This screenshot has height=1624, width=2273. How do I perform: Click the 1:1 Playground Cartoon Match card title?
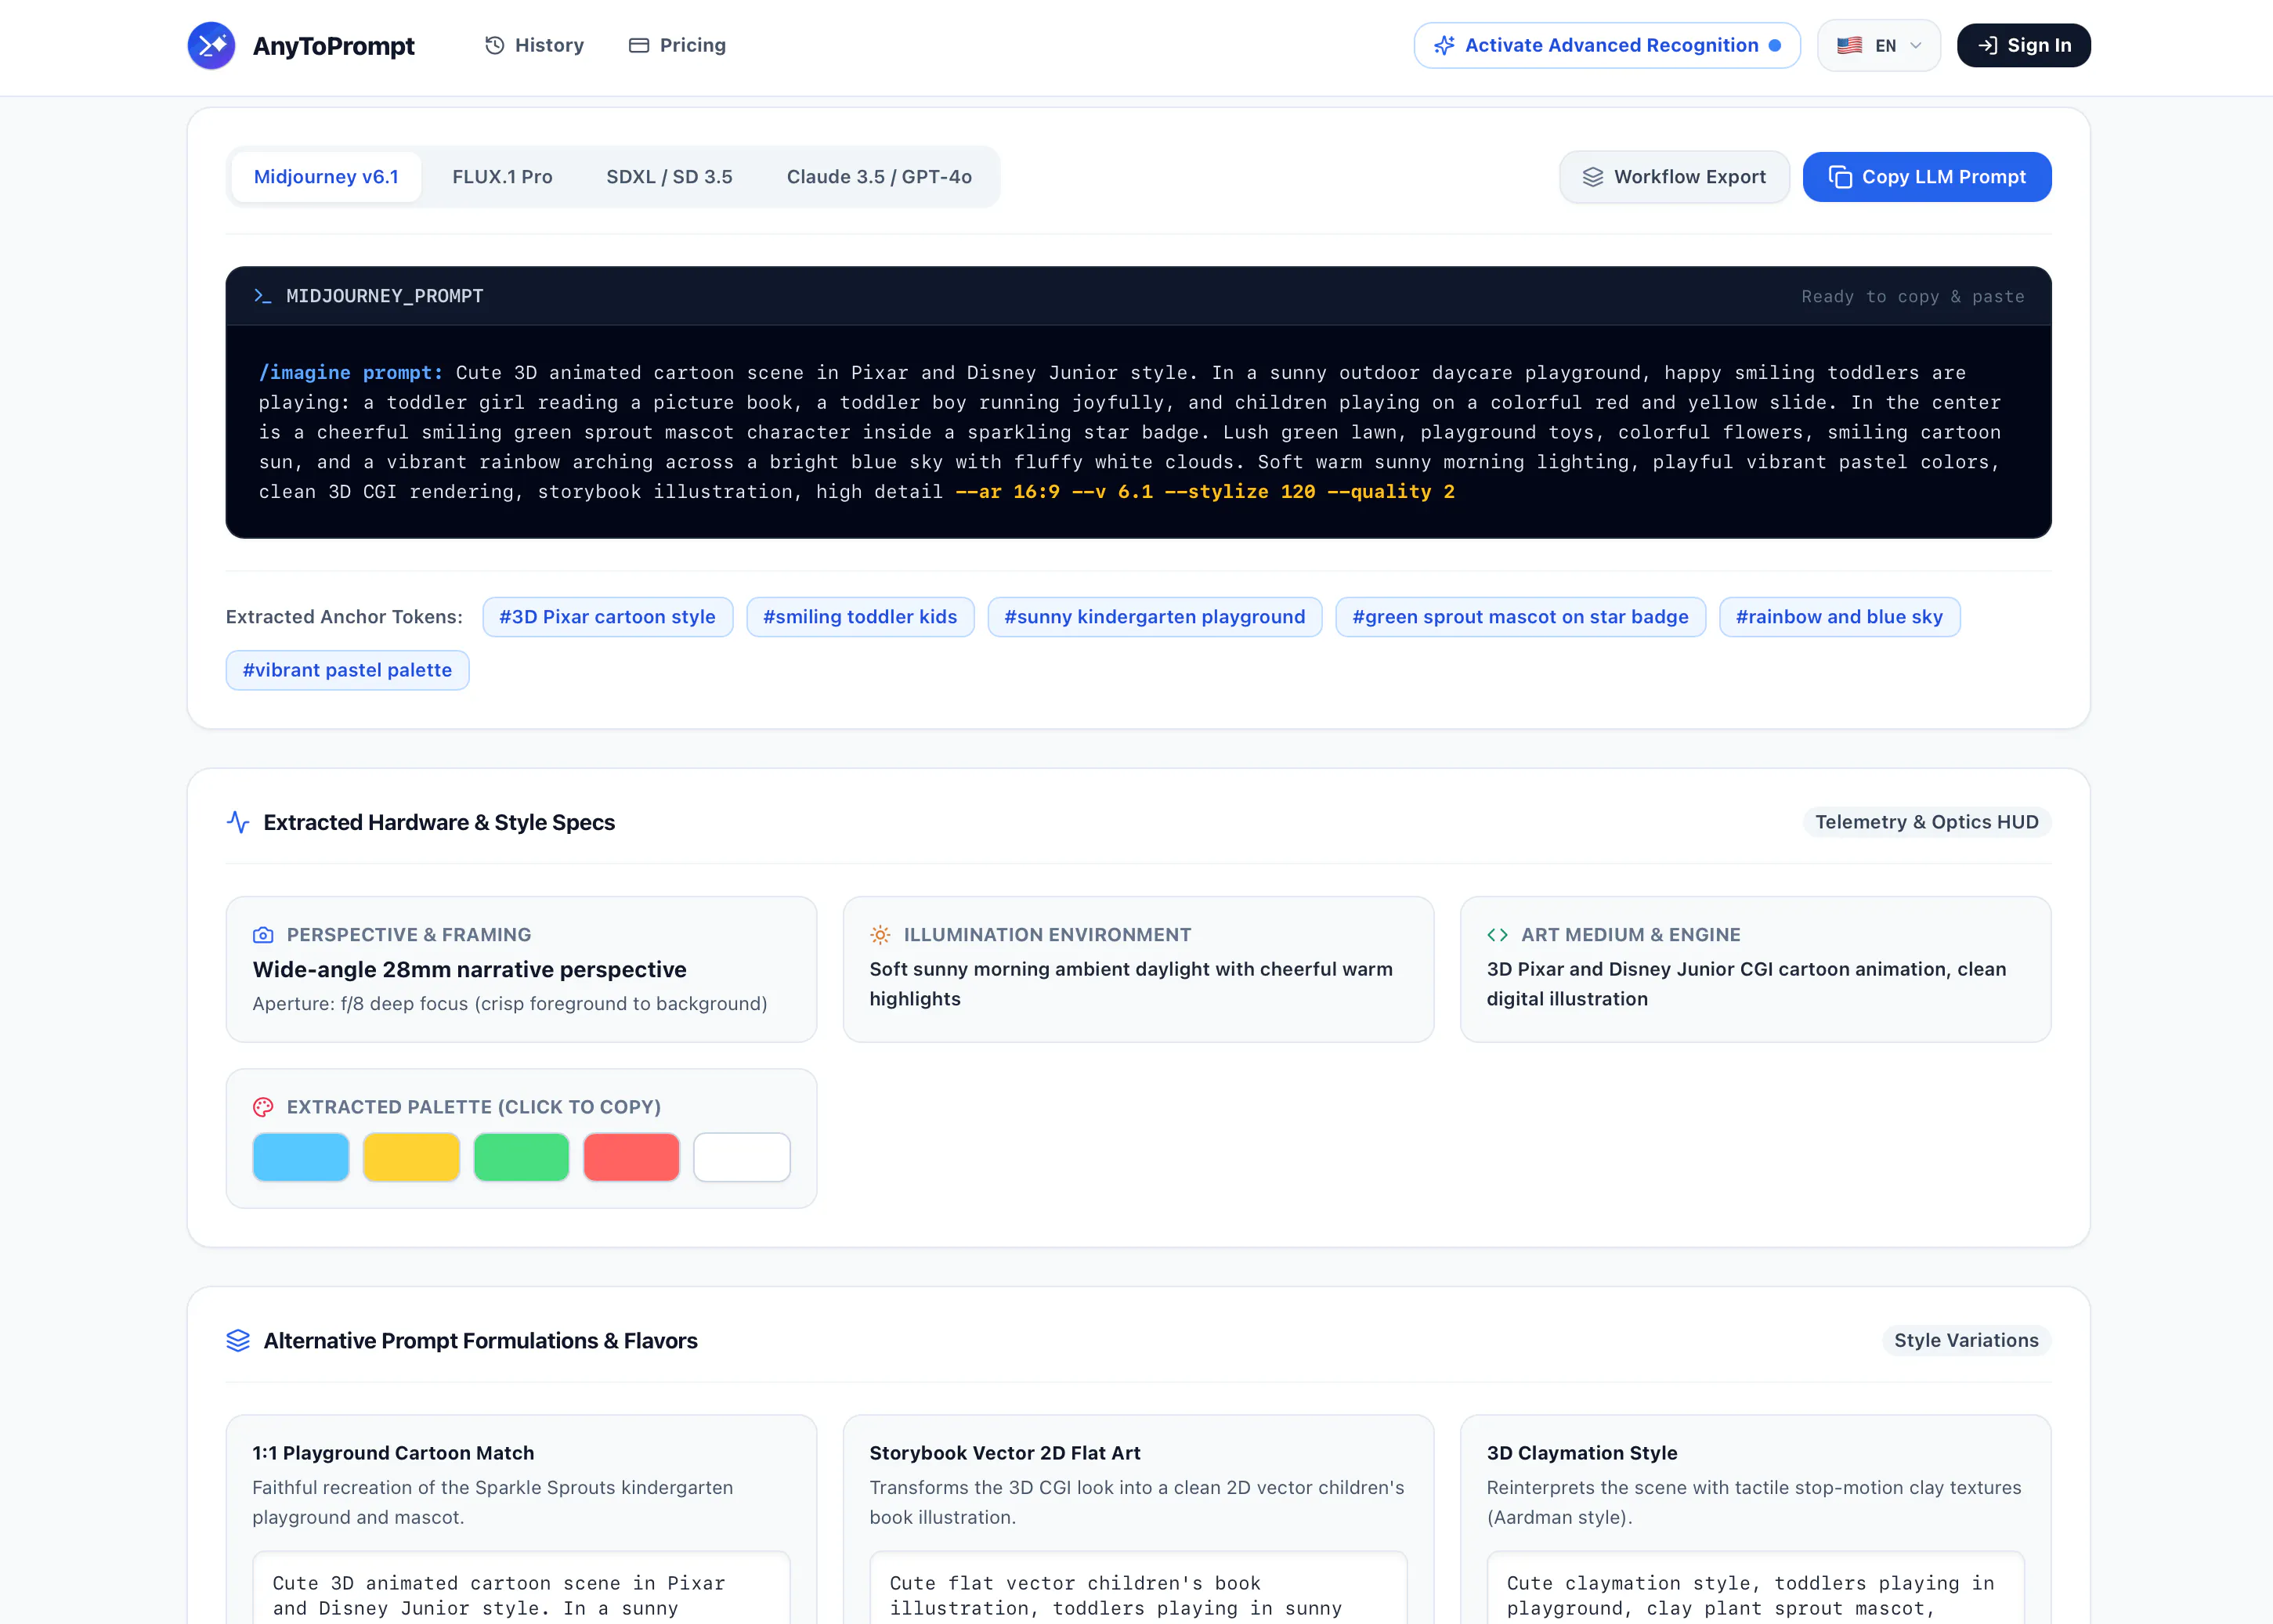click(x=393, y=1453)
